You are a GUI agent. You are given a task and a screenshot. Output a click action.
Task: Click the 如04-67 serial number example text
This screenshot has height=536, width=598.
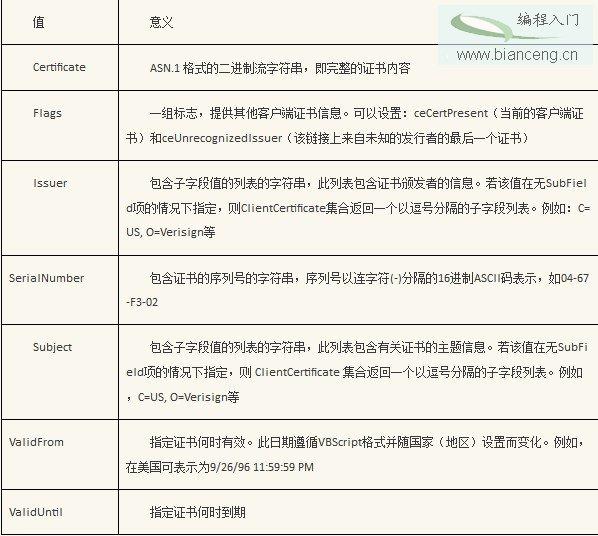pyautogui.click(x=568, y=278)
